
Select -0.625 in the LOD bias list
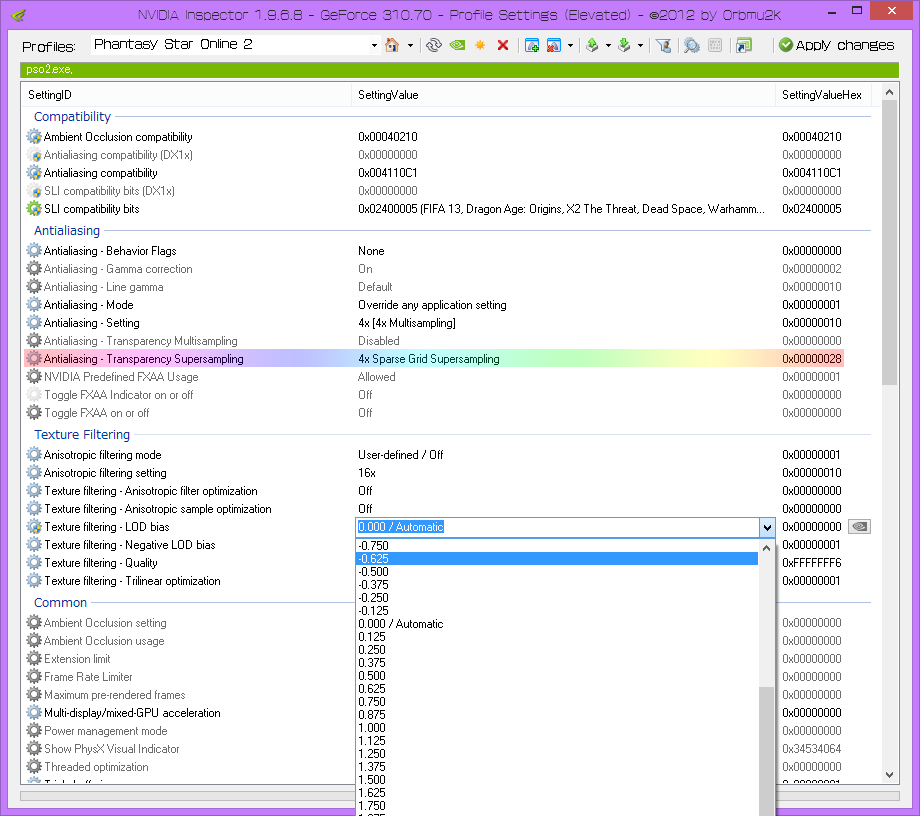tap(557, 558)
